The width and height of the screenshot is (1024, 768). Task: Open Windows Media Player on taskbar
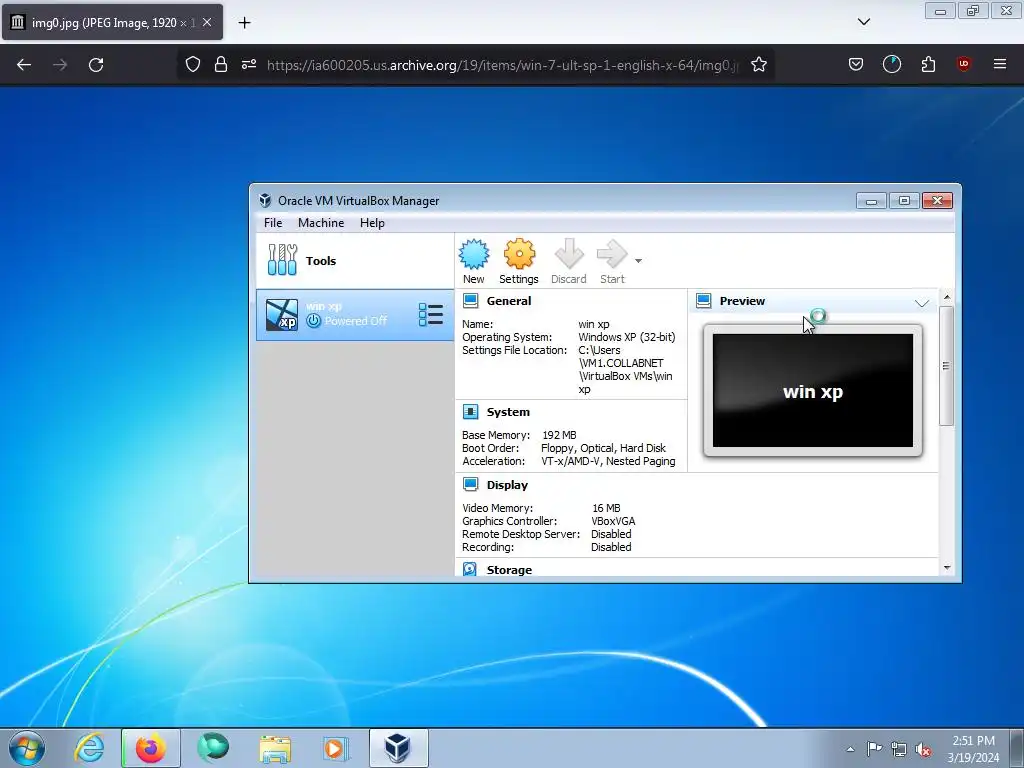pos(336,748)
